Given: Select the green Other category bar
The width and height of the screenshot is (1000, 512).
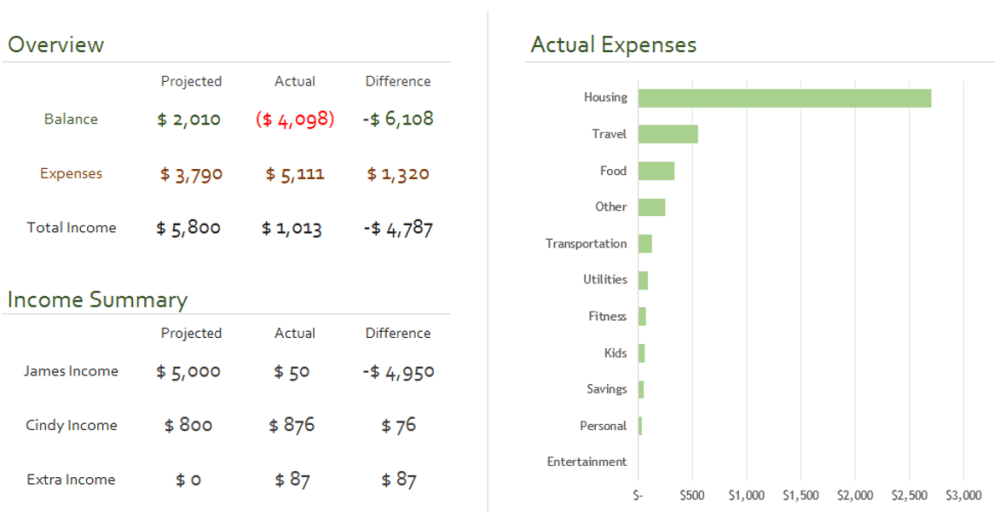Looking at the screenshot, I should point(652,207).
